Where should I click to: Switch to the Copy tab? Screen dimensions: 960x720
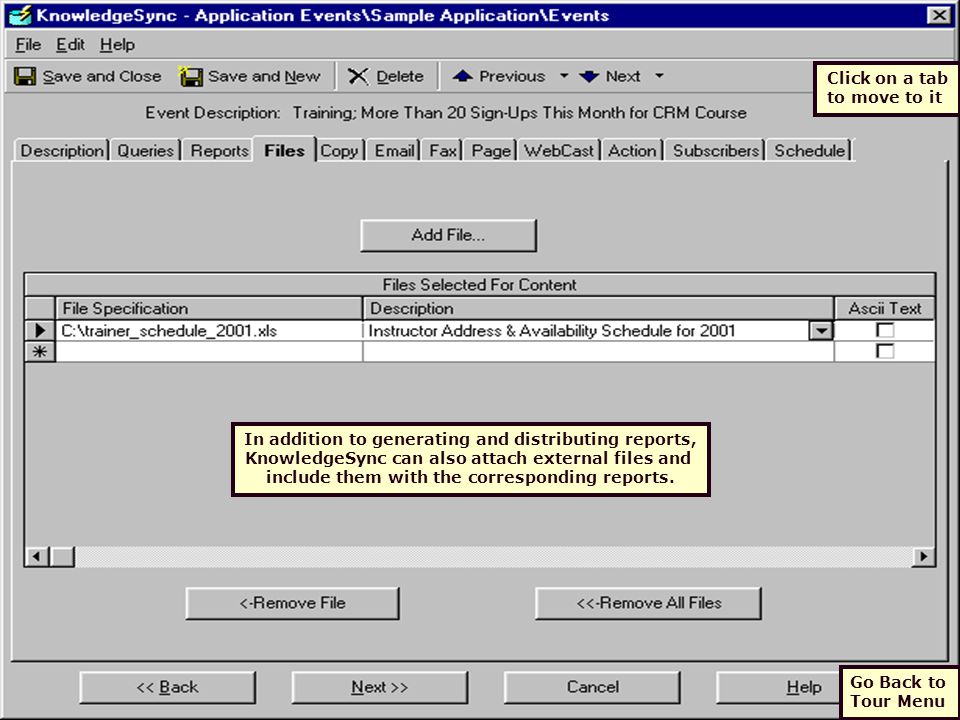pos(339,151)
